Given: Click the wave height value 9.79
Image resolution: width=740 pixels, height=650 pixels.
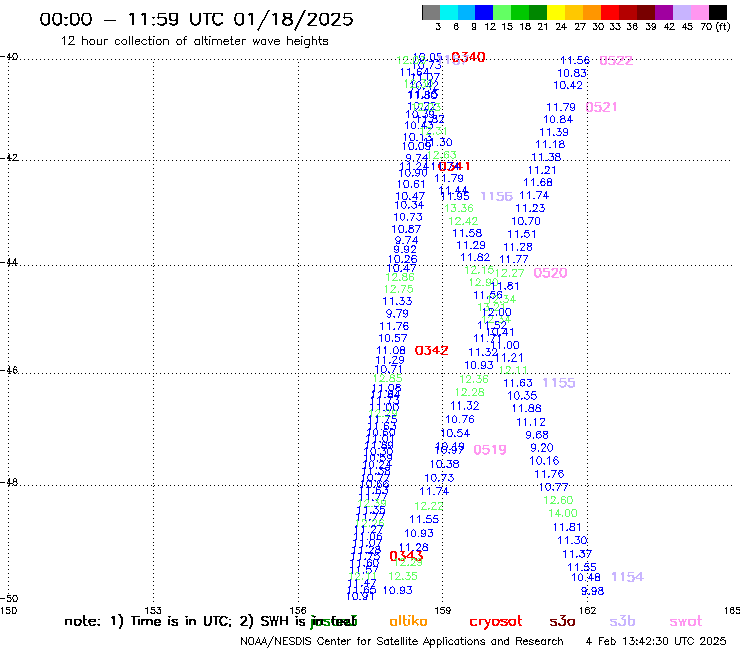Looking at the screenshot, I should [x=397, y=313].
